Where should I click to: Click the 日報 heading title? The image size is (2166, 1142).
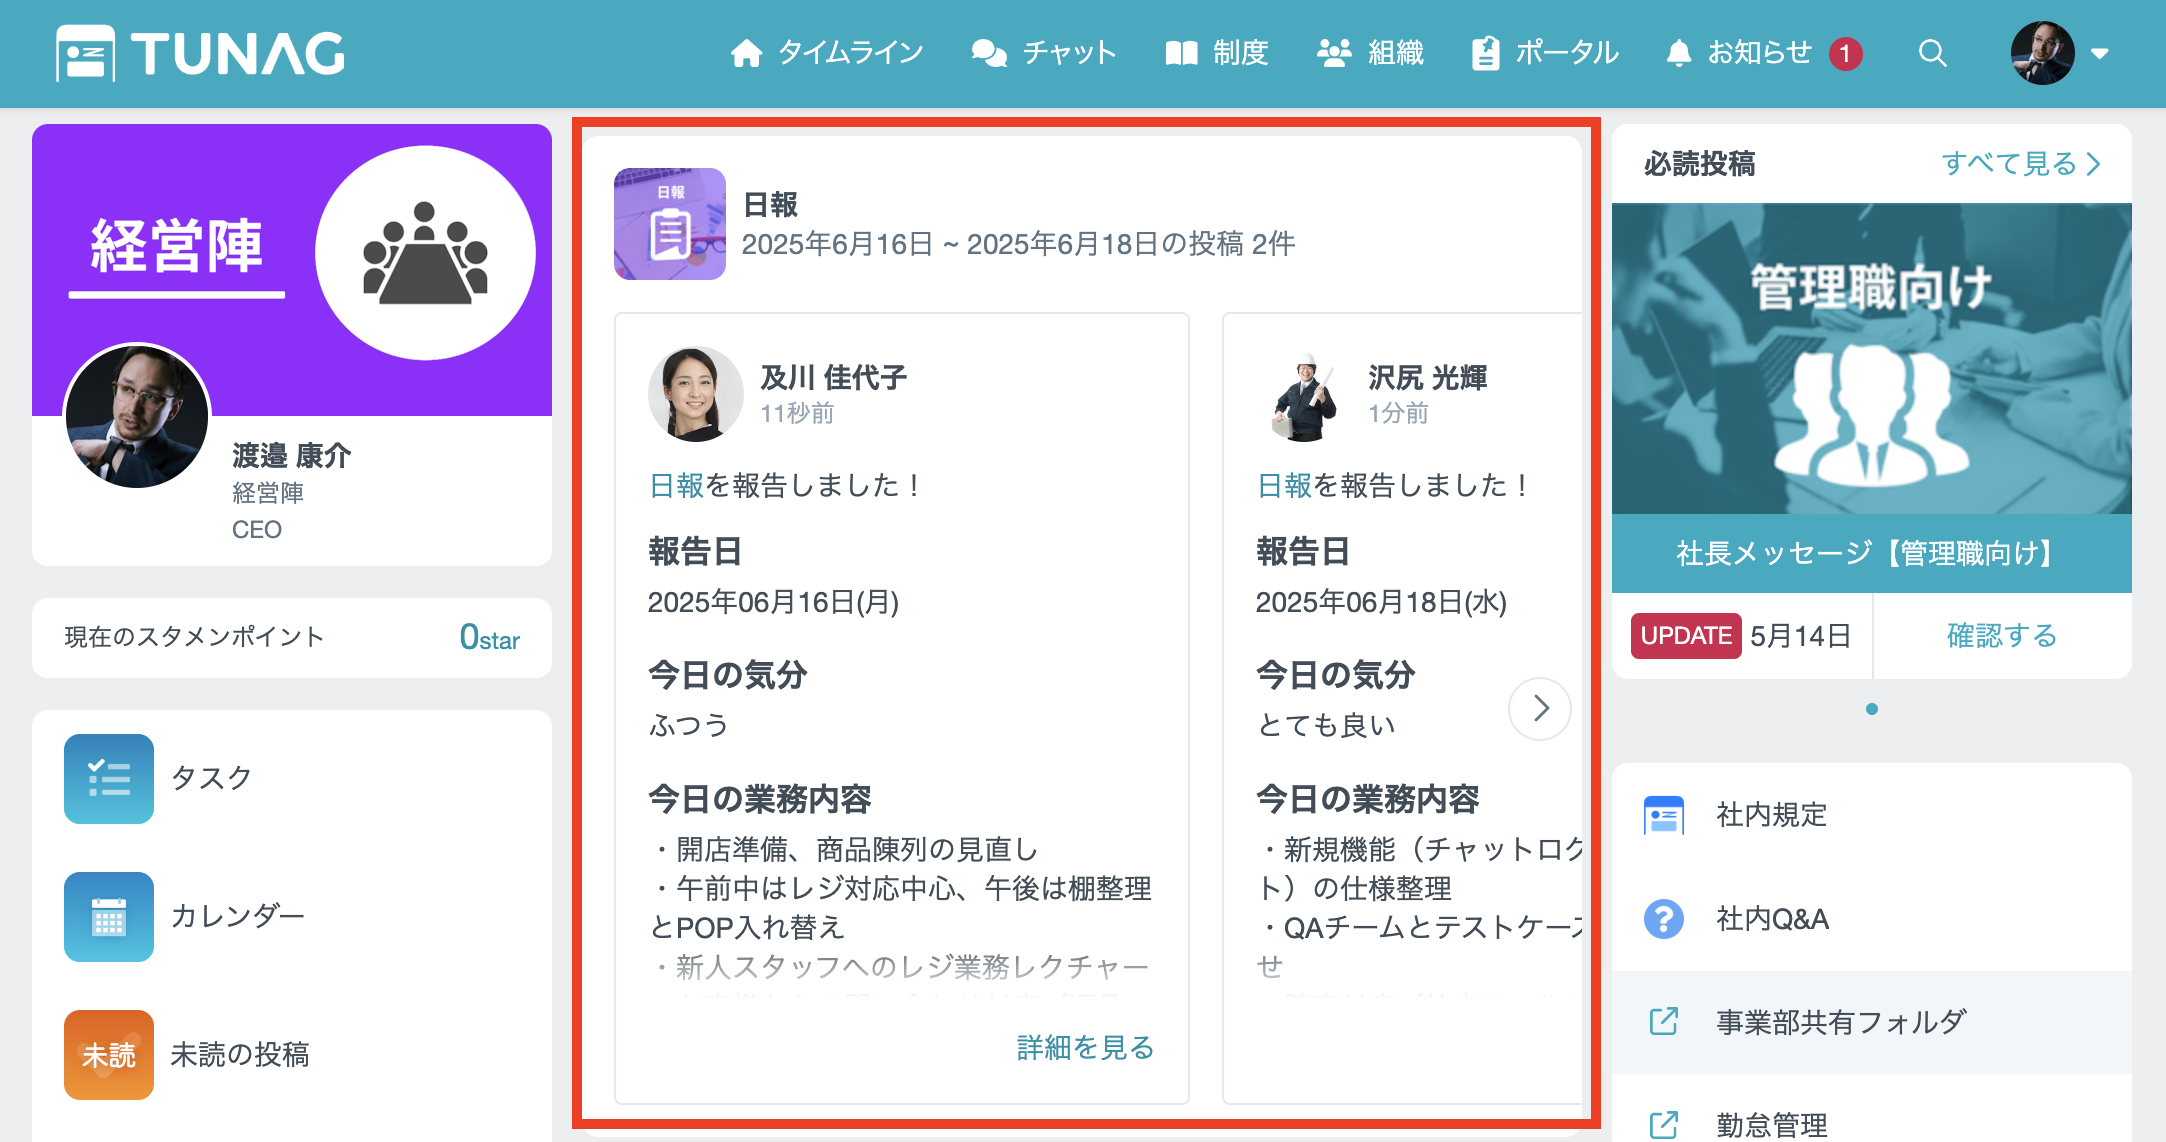[x=770, y=205]
